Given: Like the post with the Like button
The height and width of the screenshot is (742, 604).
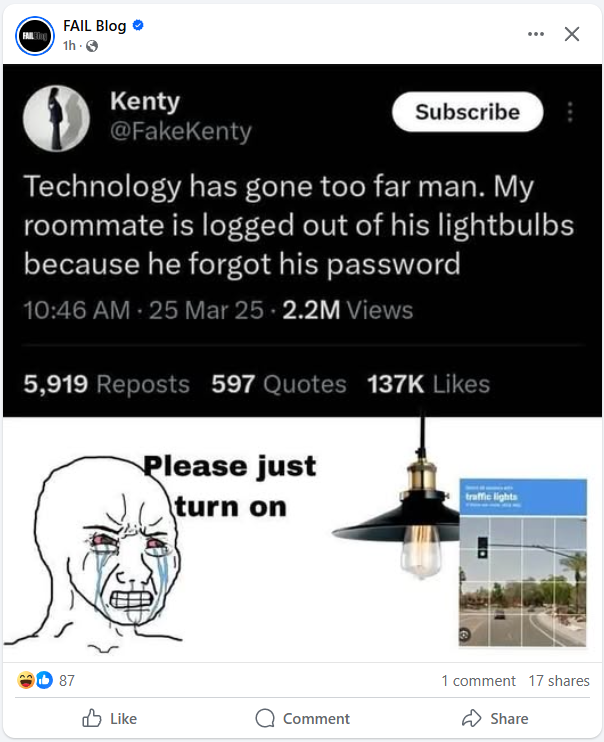Looking at the screenshot, I should (x=109, y=718).
